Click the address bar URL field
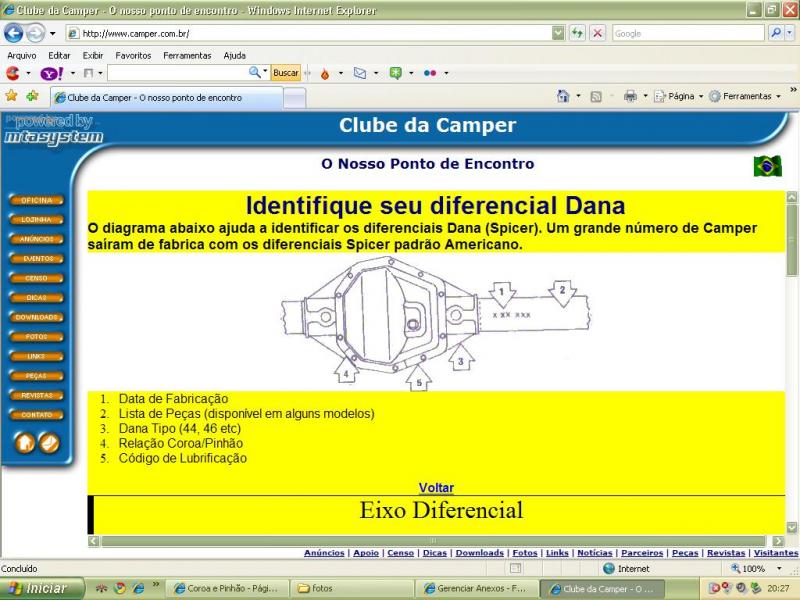800x600 pixels. (x=309, y=34)
